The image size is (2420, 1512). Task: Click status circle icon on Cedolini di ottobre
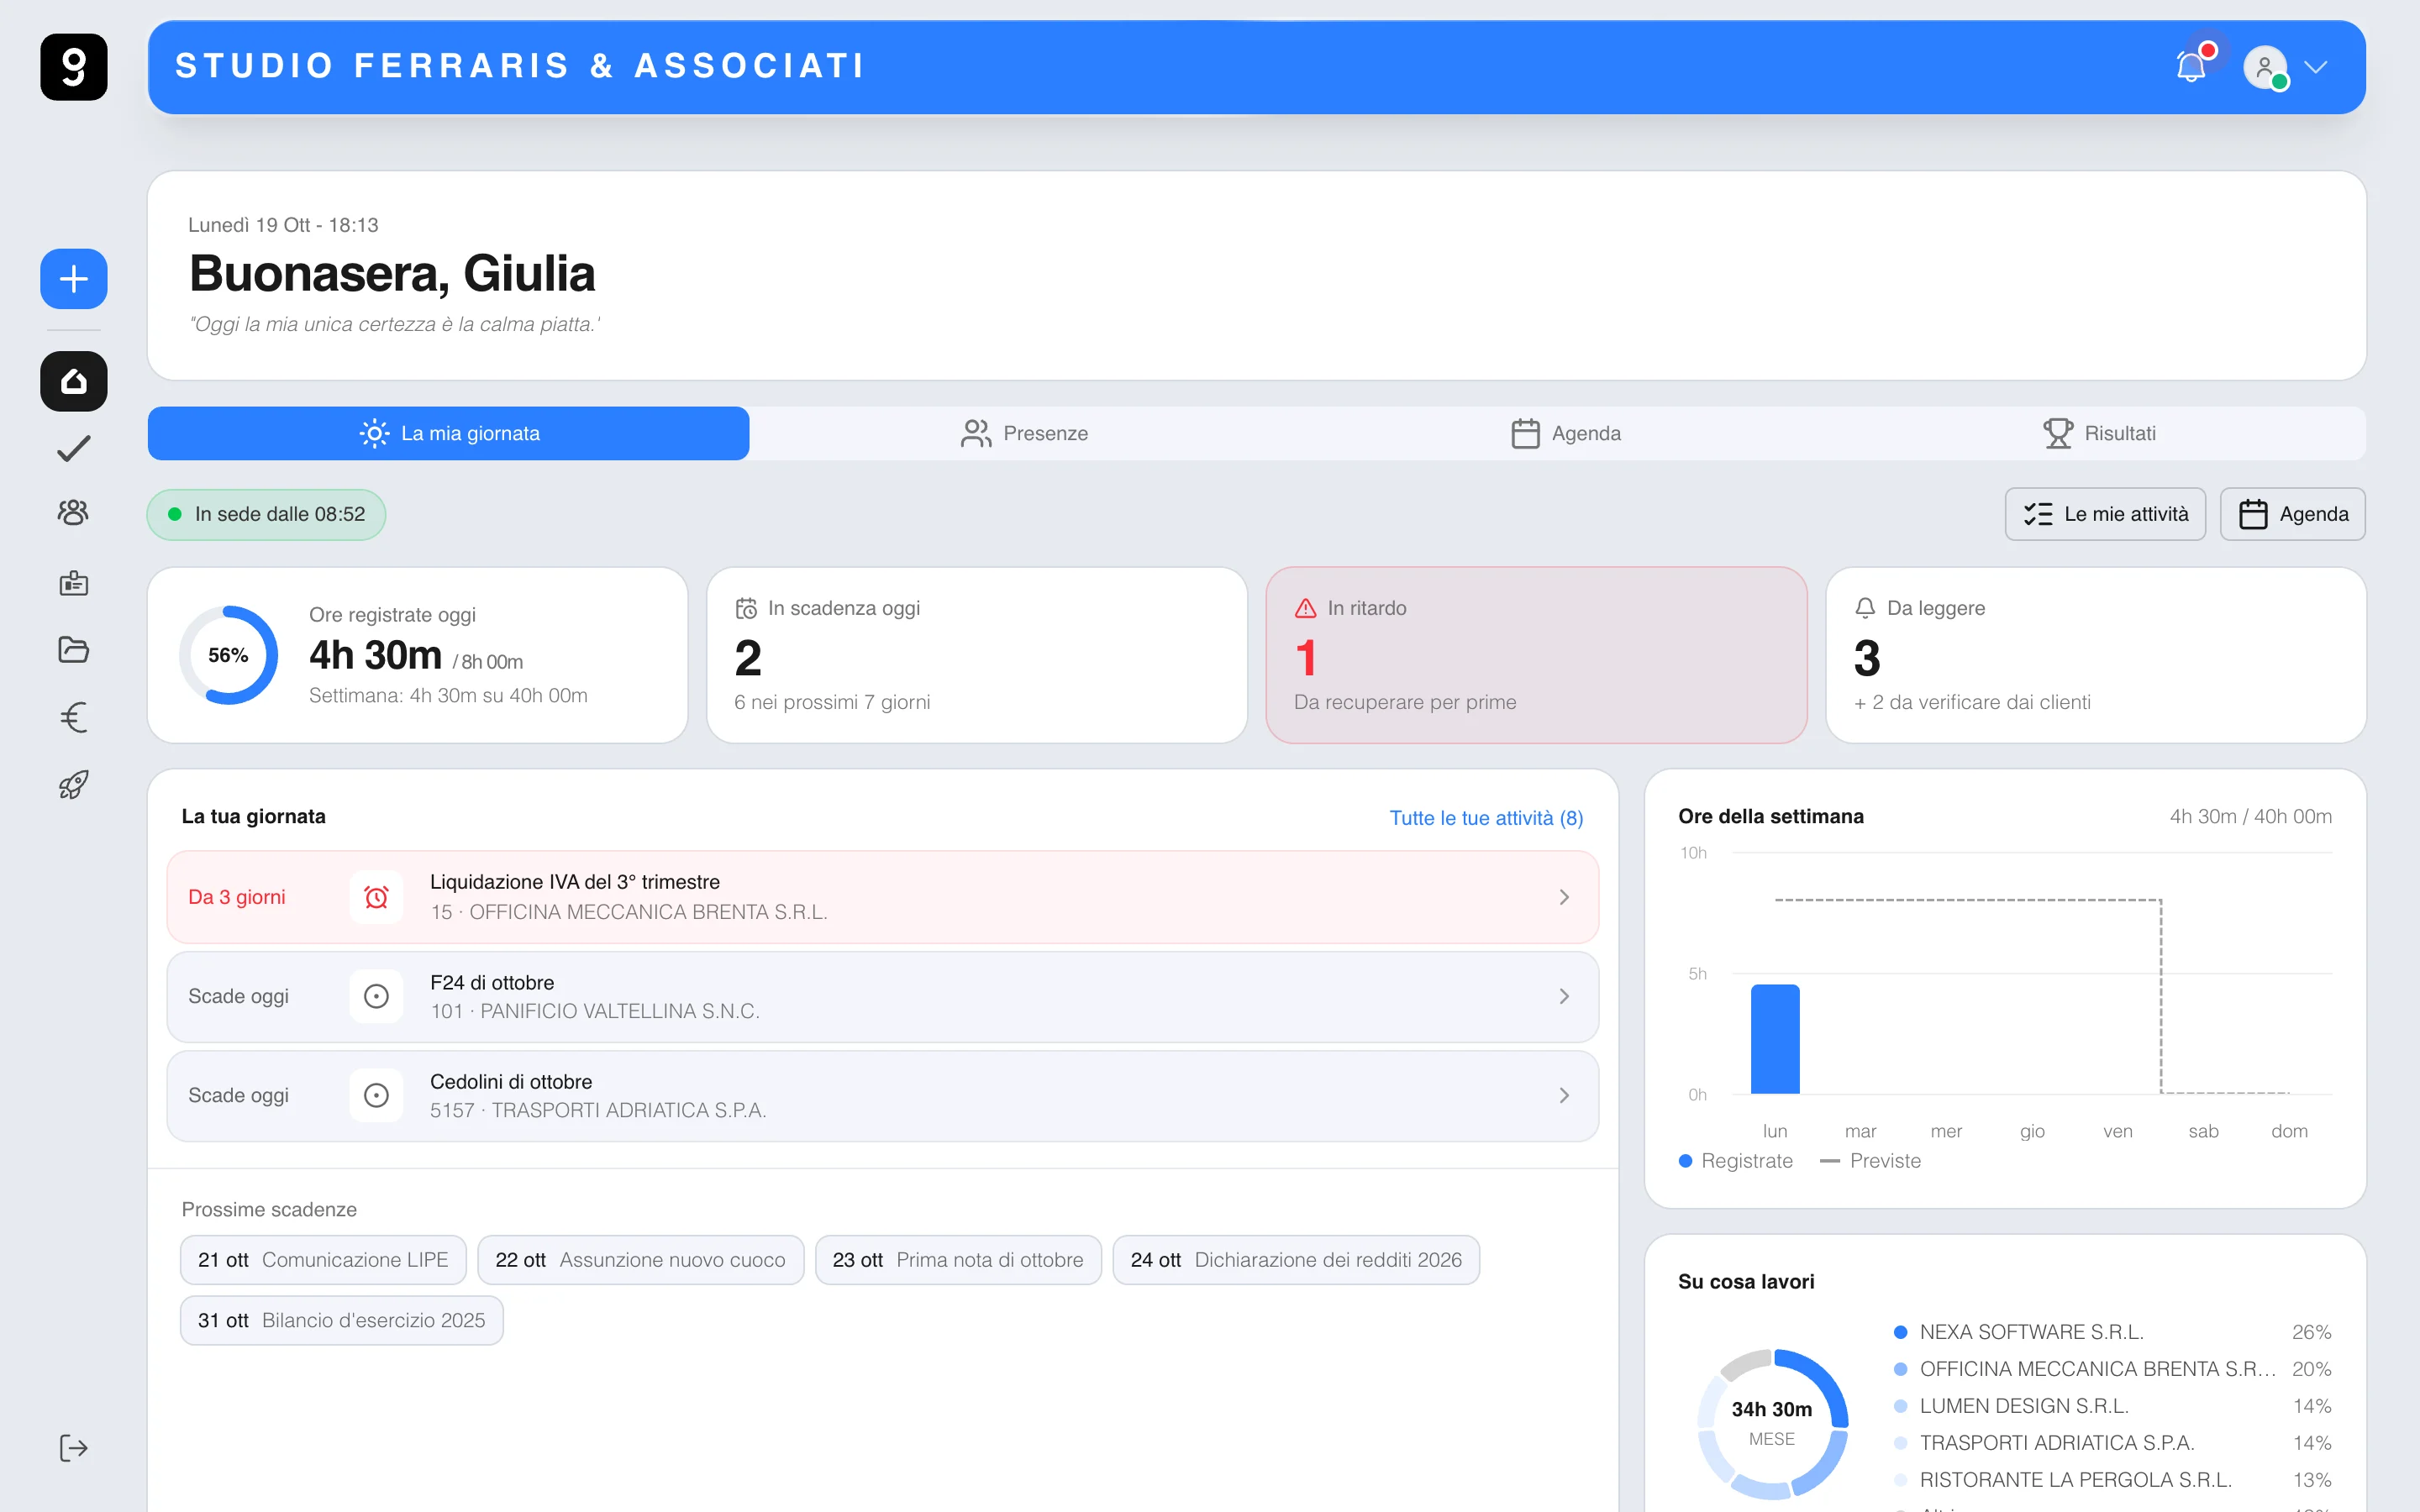click(376, 1096)
